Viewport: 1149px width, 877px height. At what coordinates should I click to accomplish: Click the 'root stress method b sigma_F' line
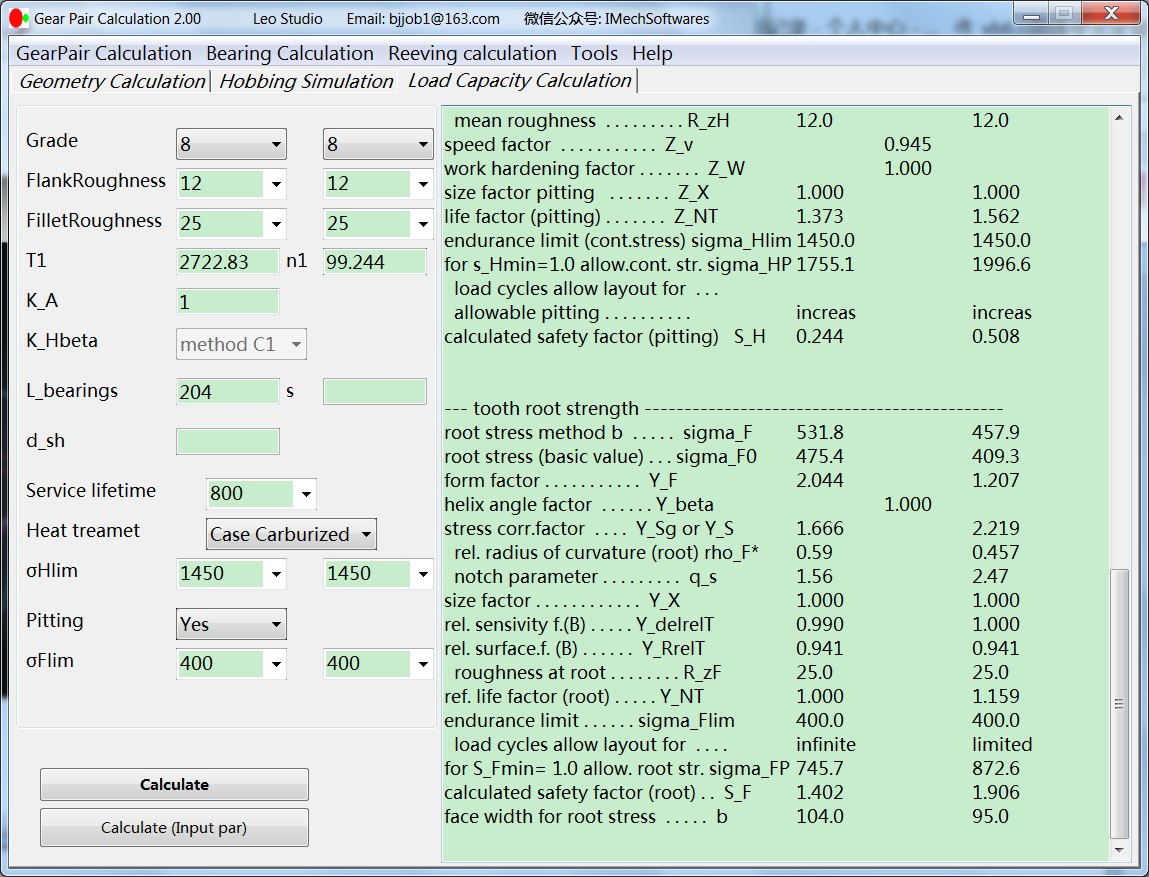(x=731, y=432)
